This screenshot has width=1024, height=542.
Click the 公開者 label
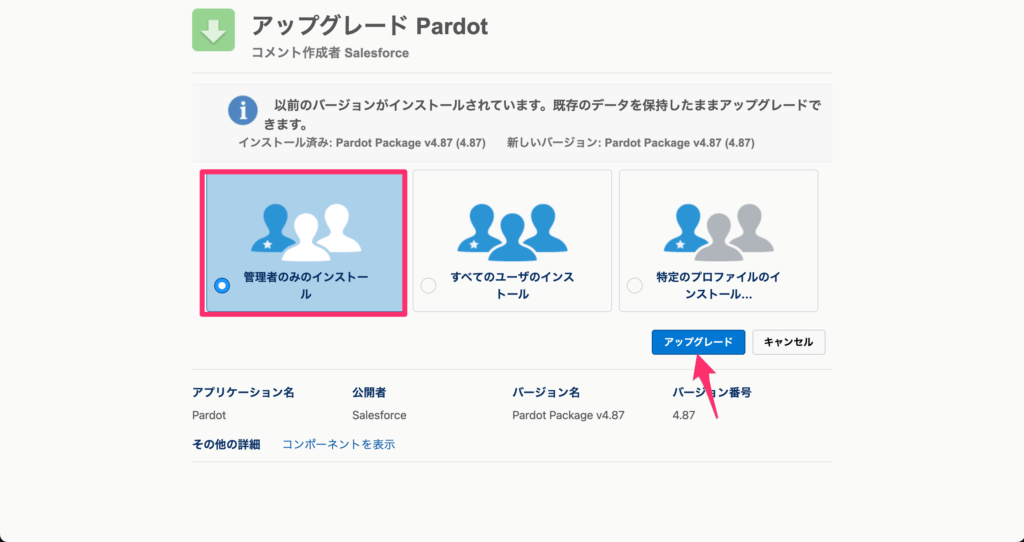coord(369,392)
